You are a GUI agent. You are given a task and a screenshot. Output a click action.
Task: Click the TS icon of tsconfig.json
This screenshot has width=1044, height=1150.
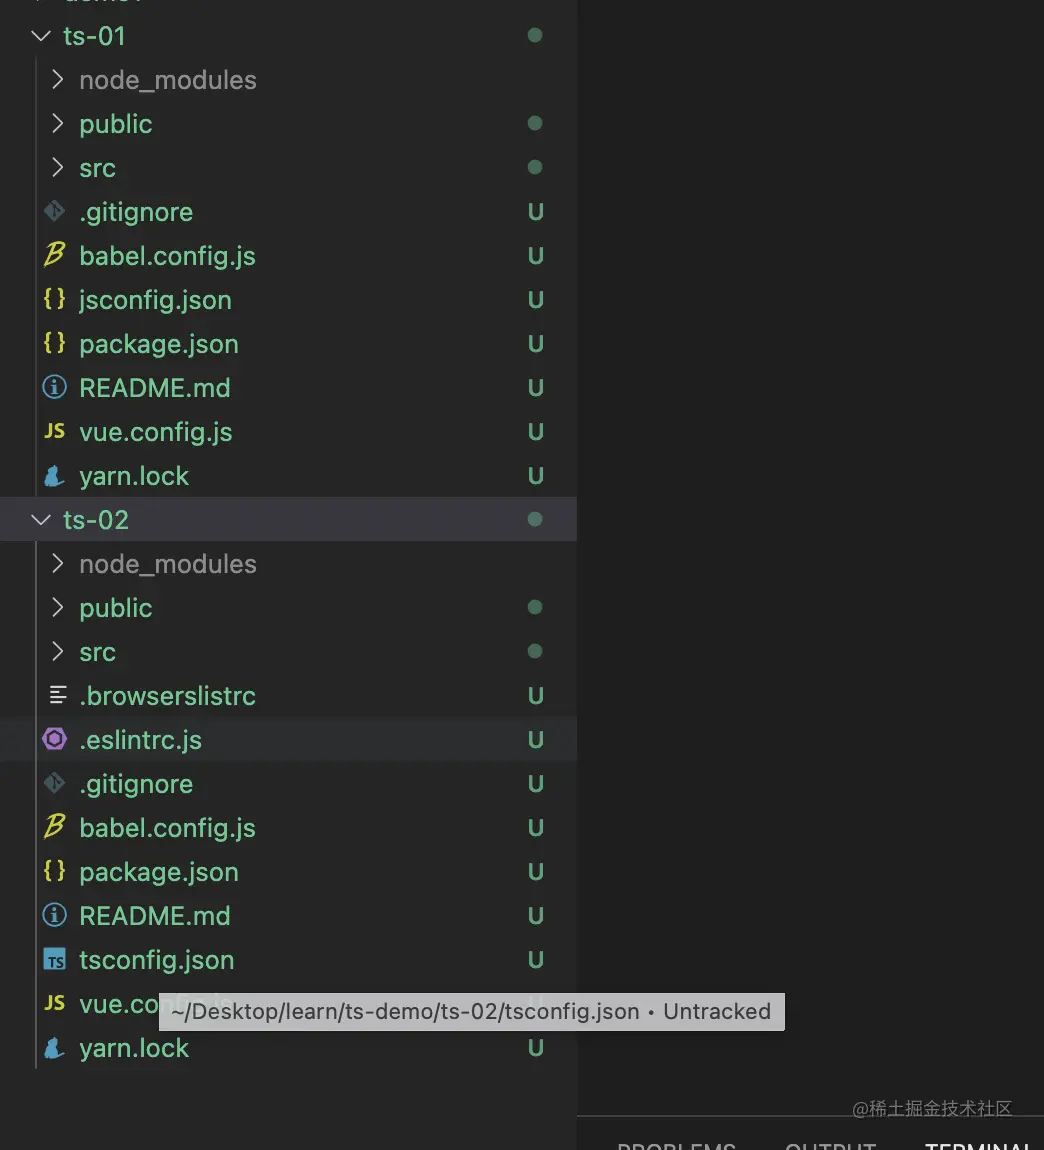(54, 960)
